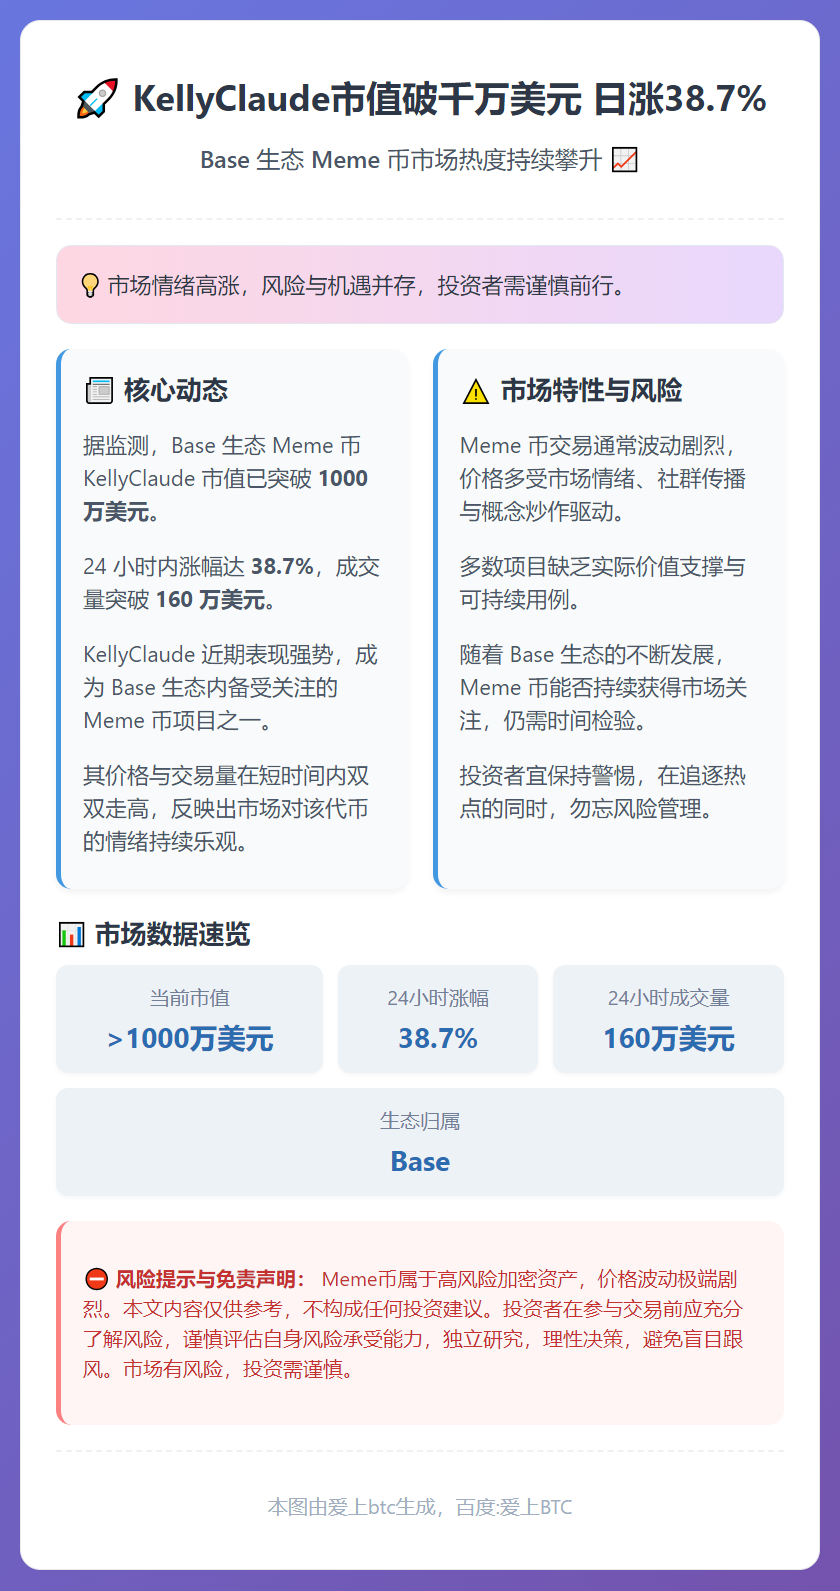Click the paragraph 其价格与交易量在短时间内双双走高
Screen dimensions: 840x1591
click(226, 809)
